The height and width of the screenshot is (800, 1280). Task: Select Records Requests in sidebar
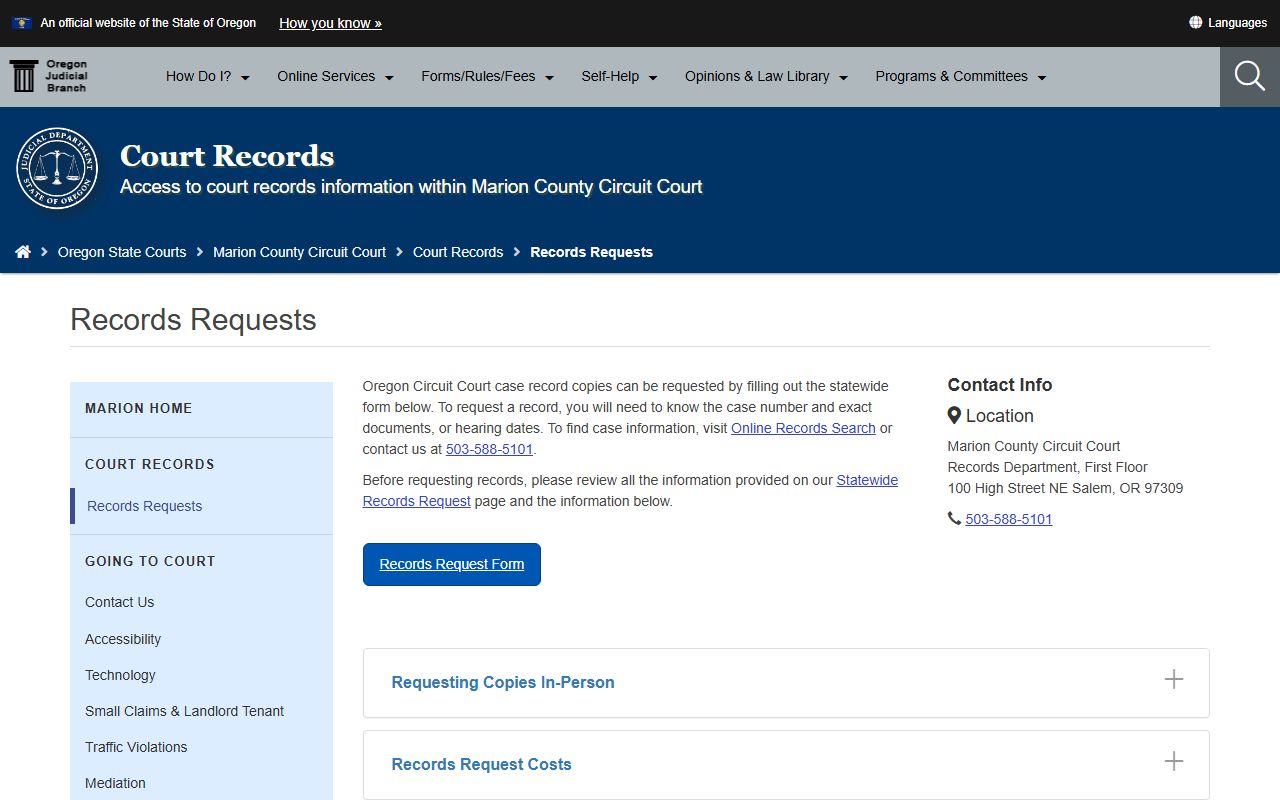pos(145,506)
